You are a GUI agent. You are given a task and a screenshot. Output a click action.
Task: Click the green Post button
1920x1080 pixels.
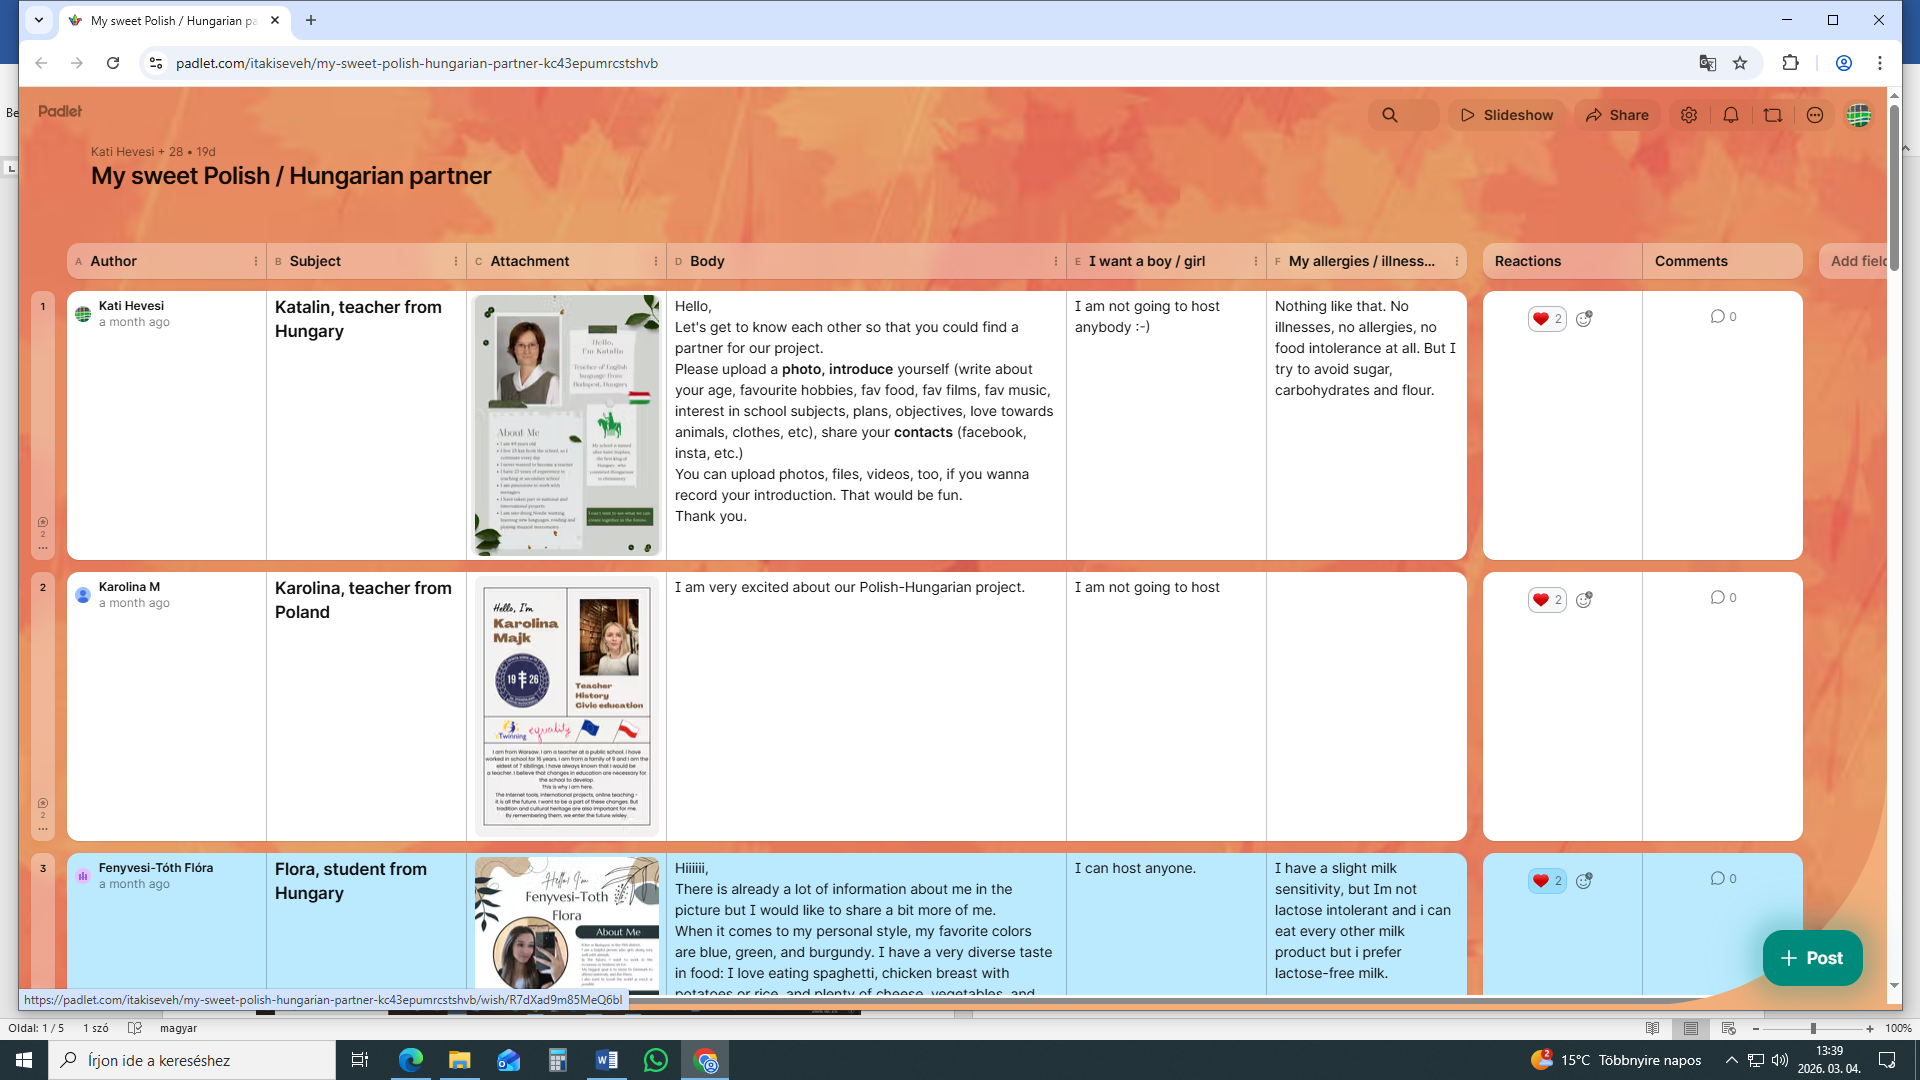pyautogui.click(x=1812, y=958)
